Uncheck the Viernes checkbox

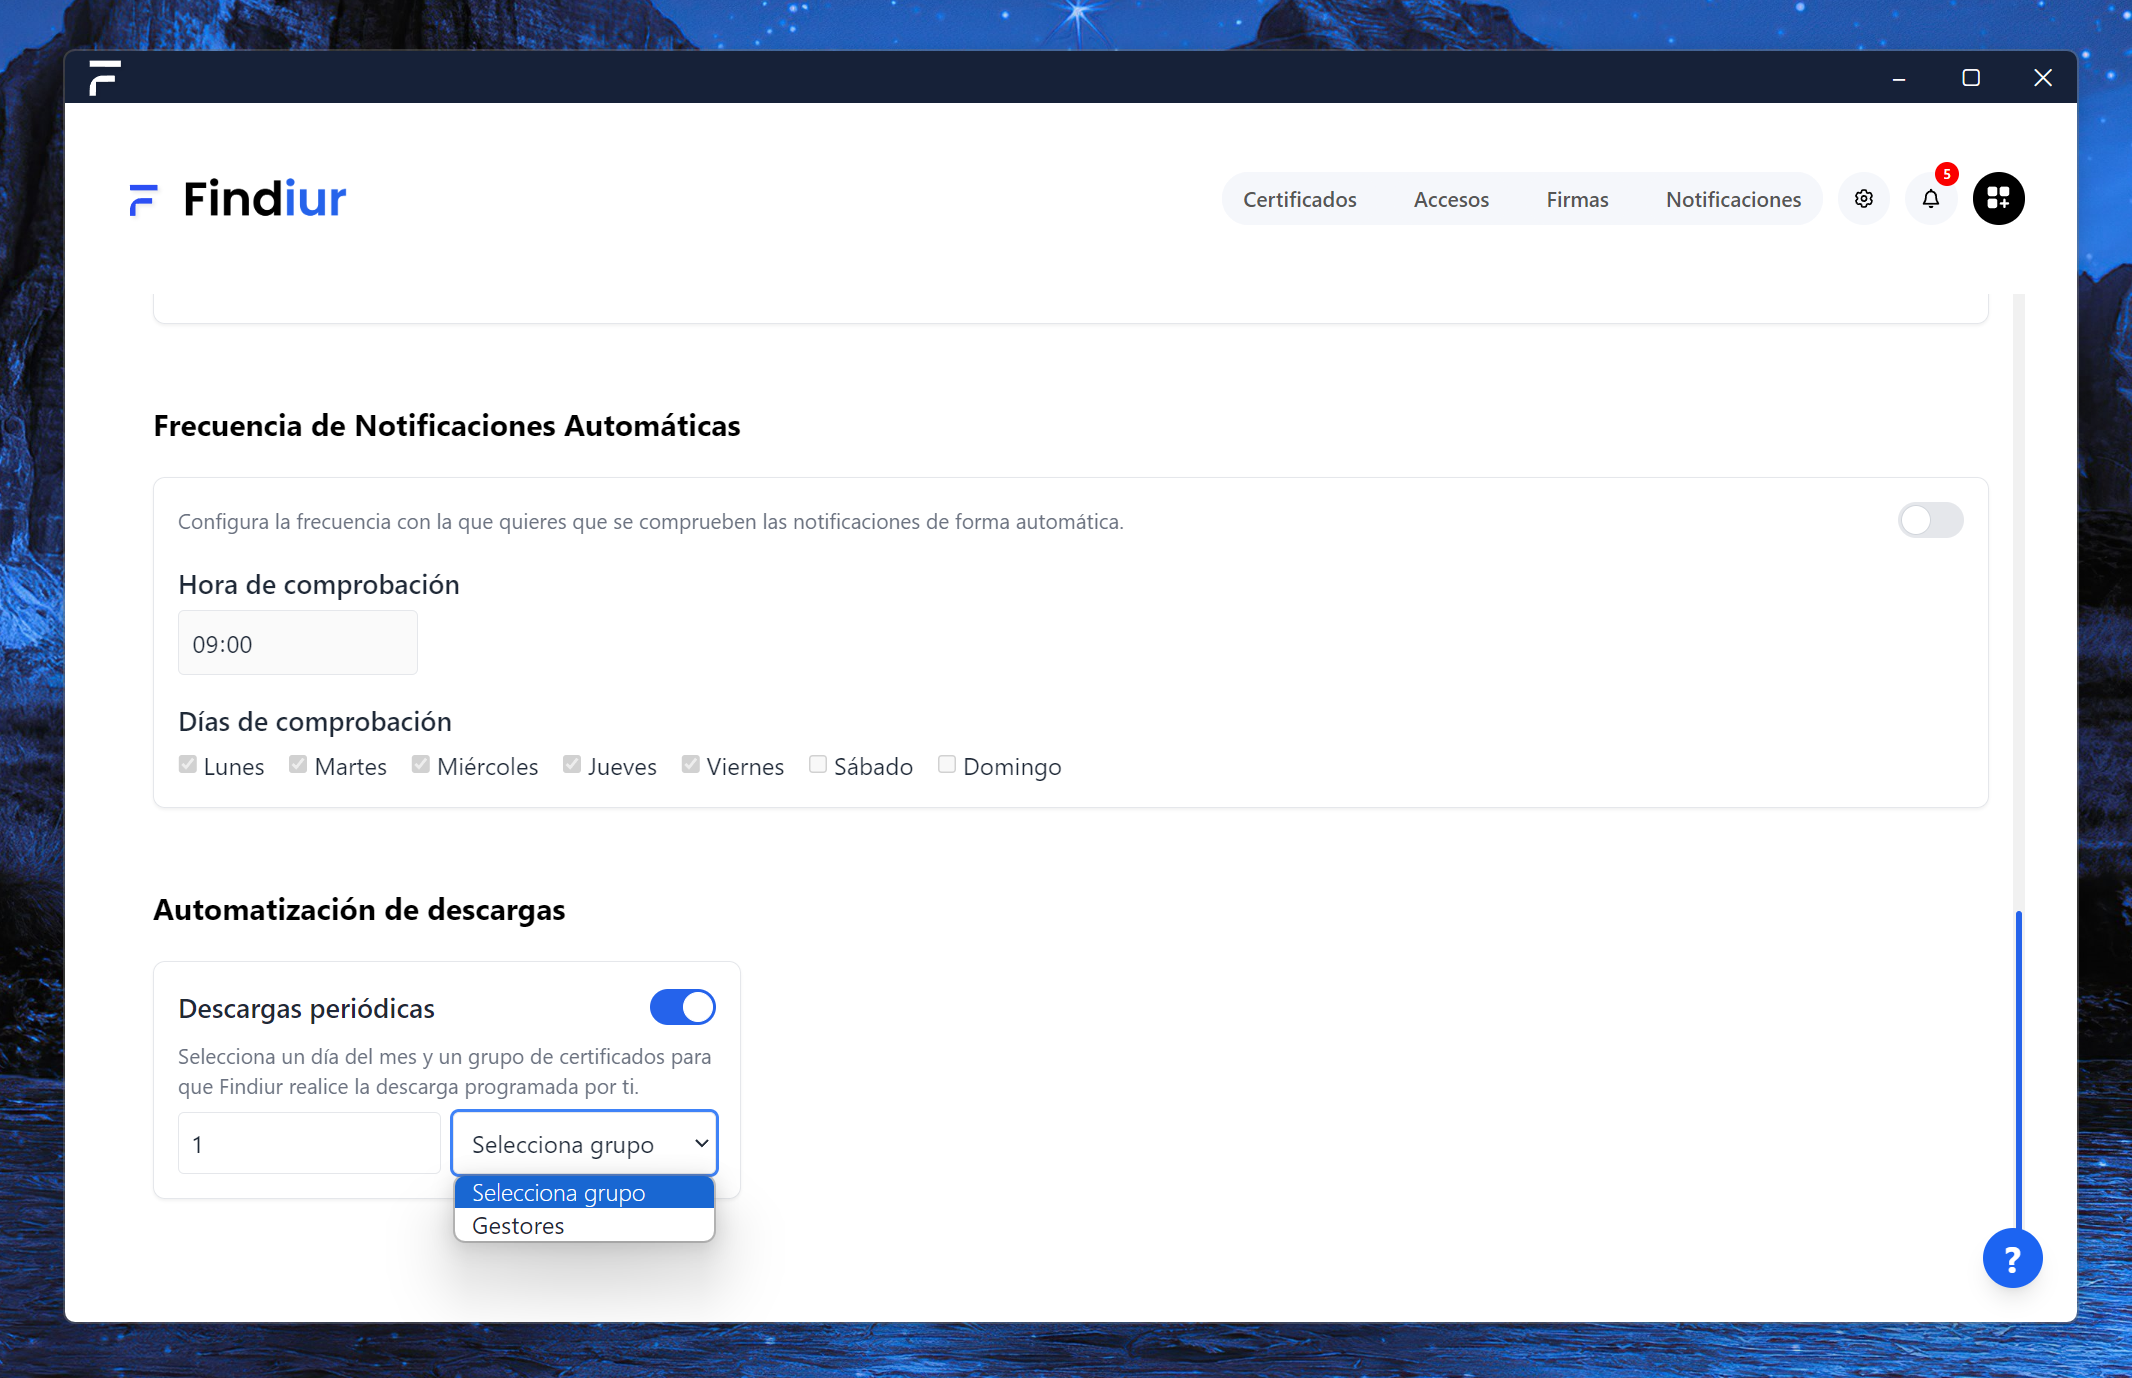tap(691, 765)
